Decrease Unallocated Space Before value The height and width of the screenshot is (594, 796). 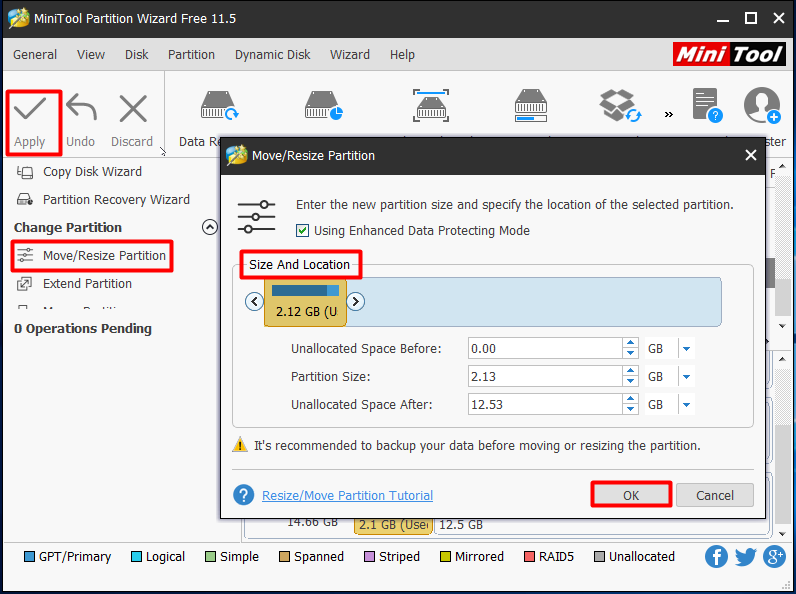pos(630,353)
